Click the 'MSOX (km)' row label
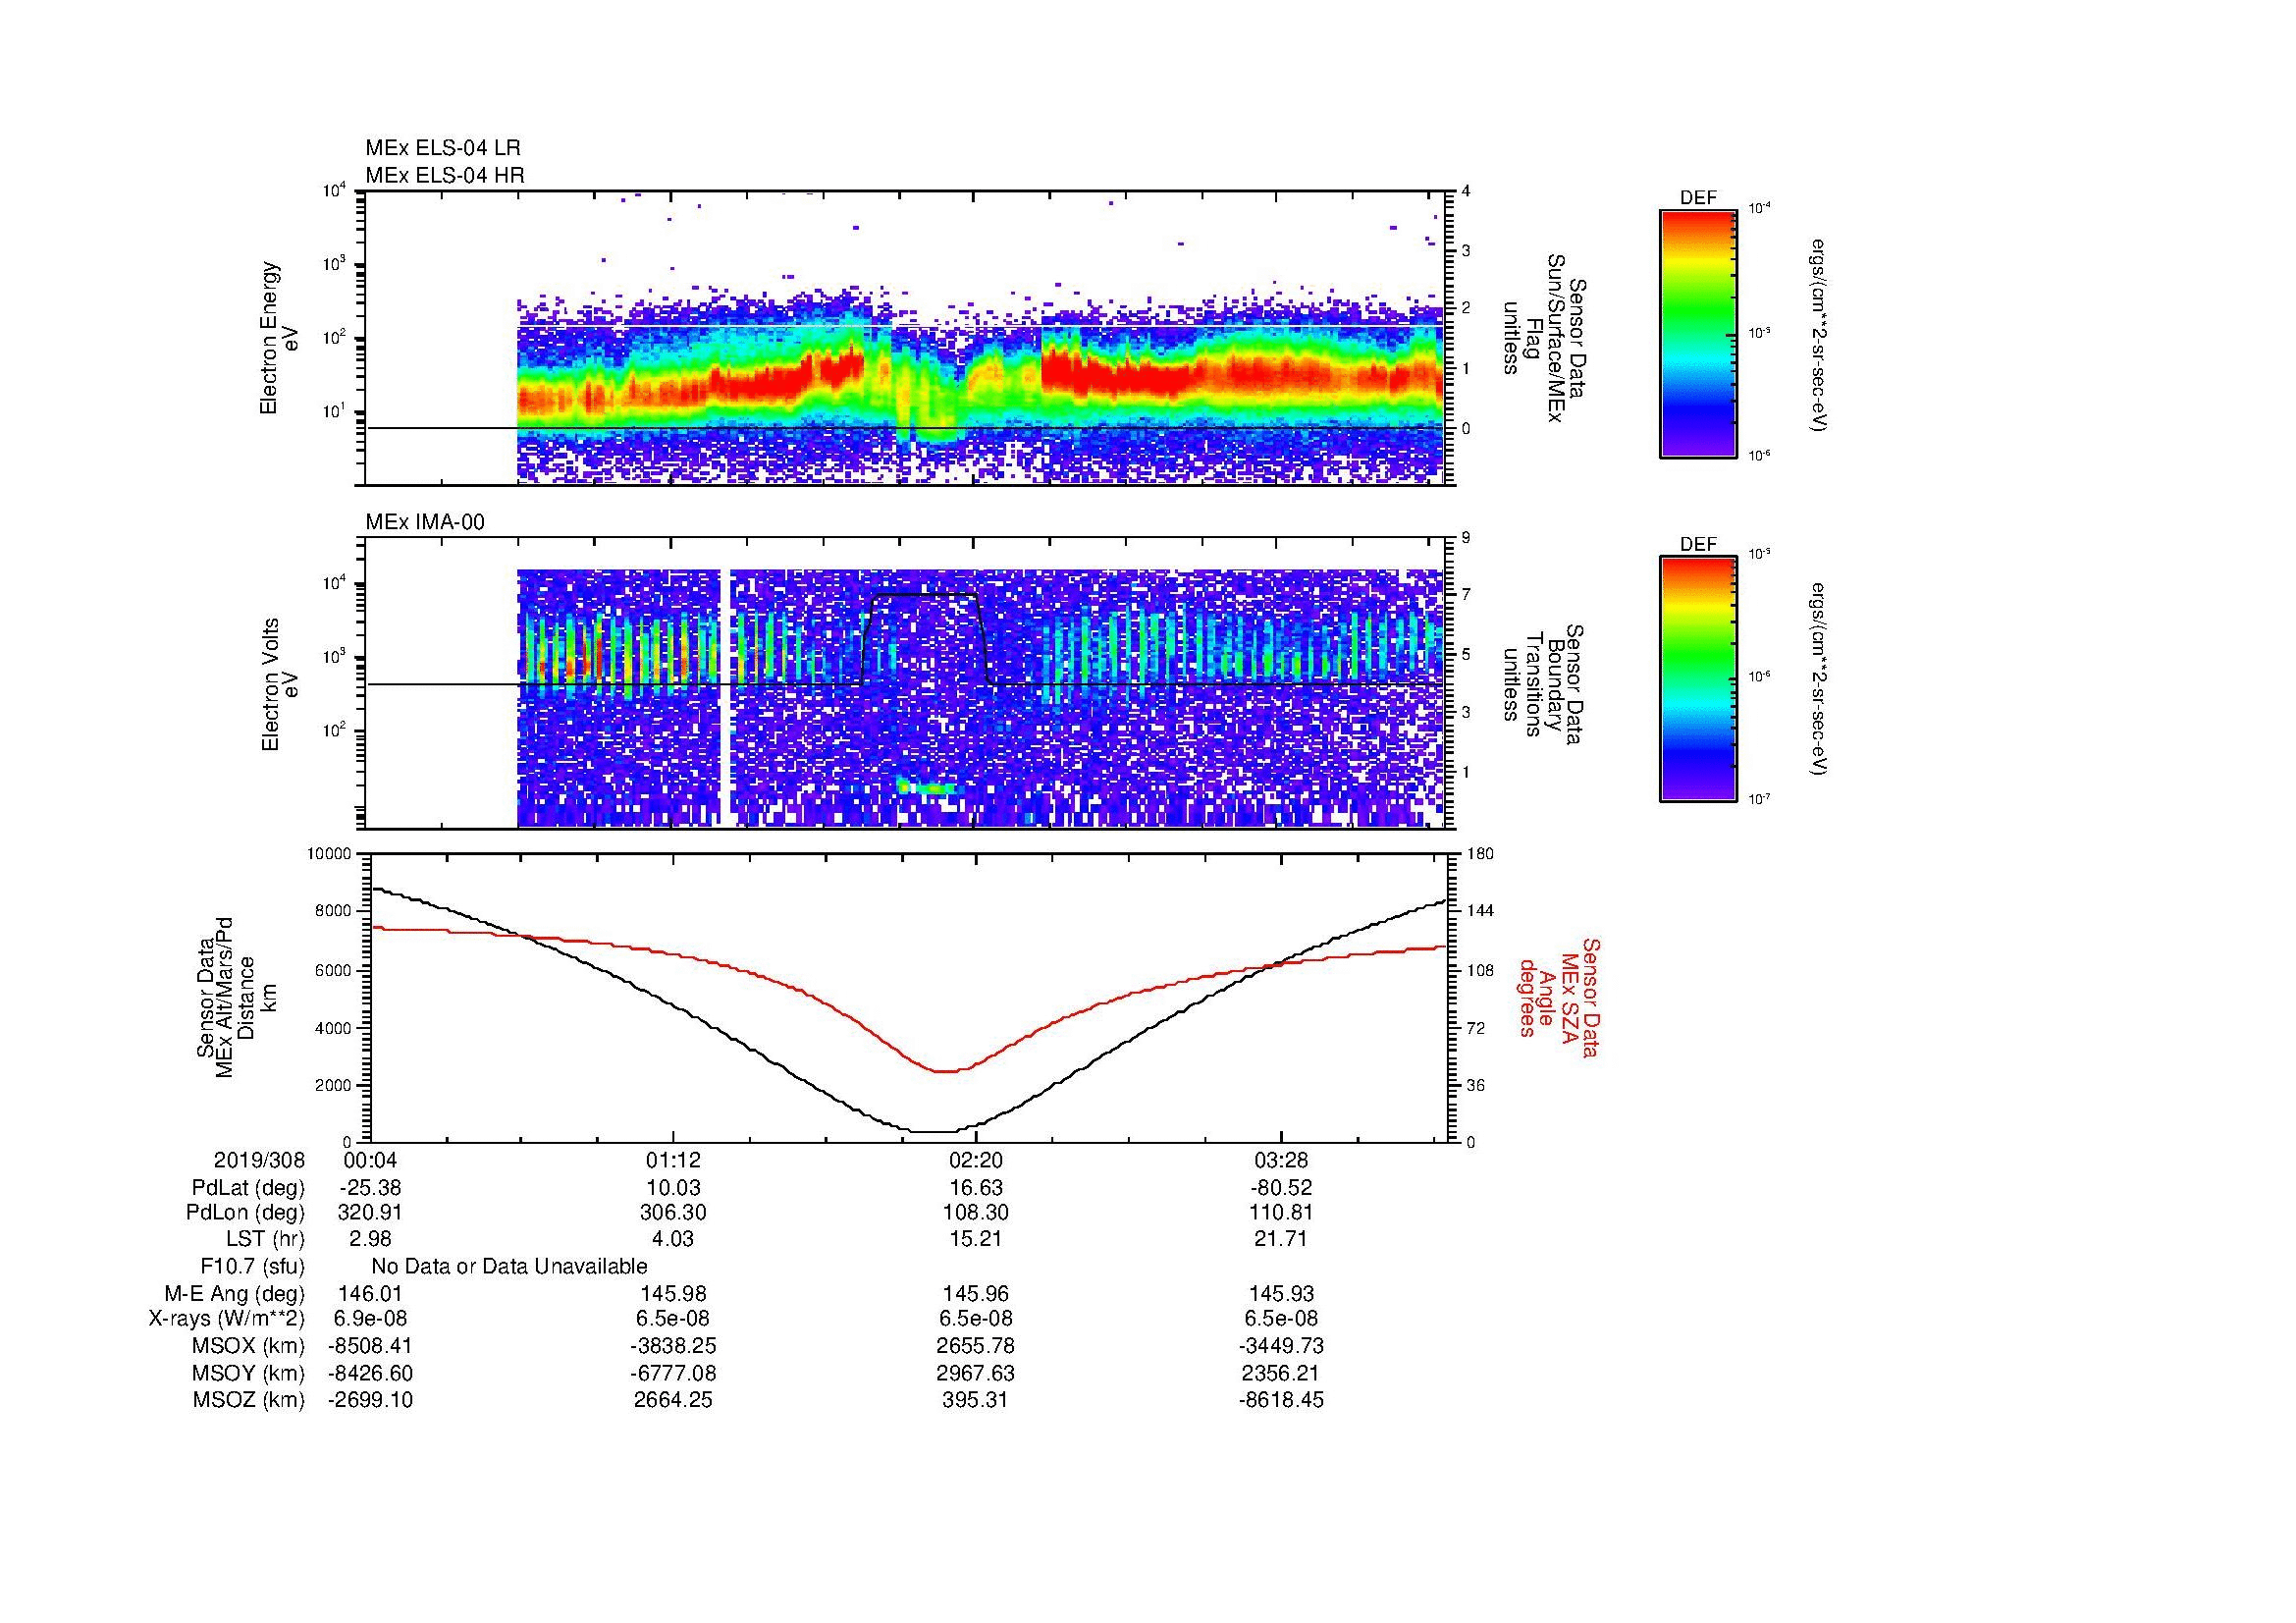 [248, 1346]
